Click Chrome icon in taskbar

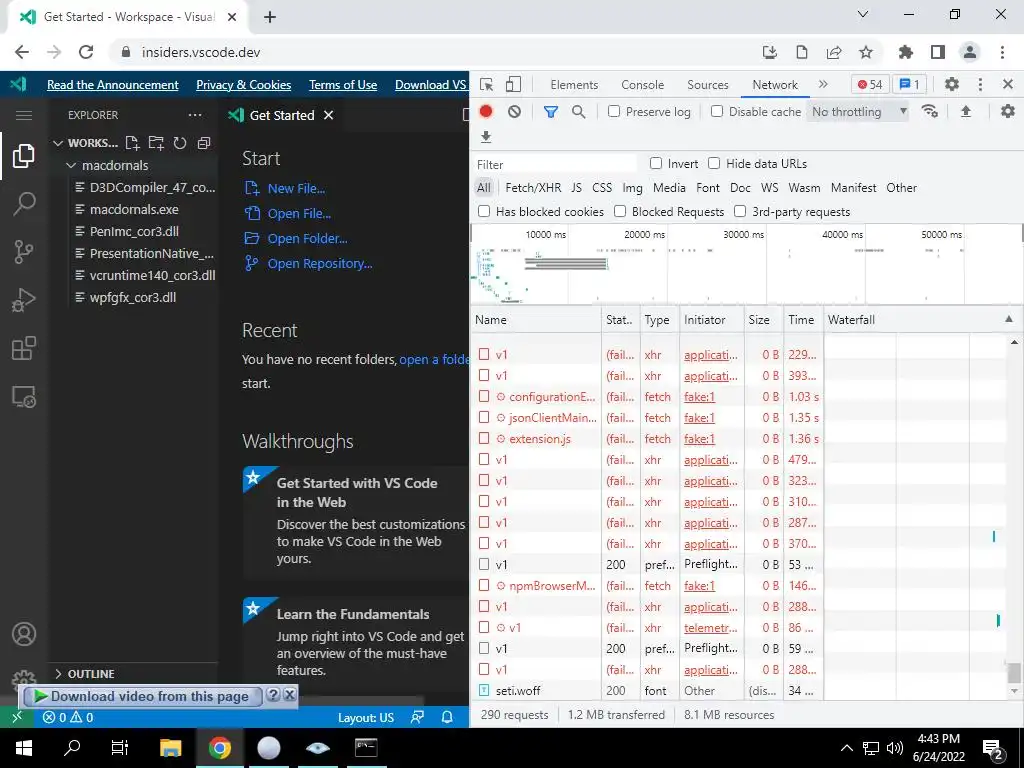pos(220,747)
